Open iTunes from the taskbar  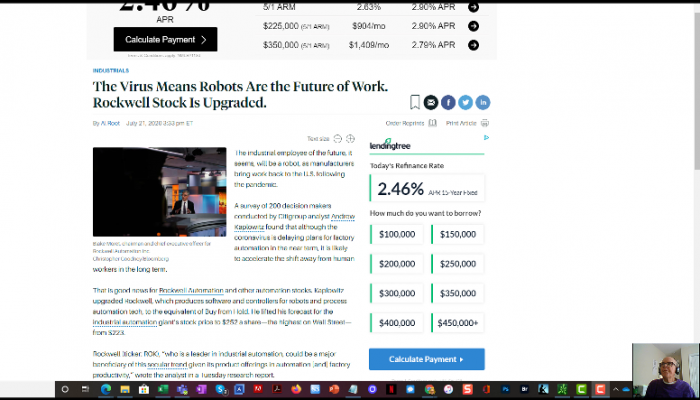tap(449, 389)
